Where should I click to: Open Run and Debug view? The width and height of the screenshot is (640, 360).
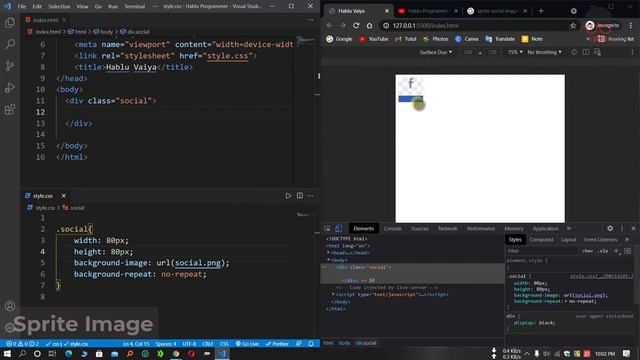(10, 87)
